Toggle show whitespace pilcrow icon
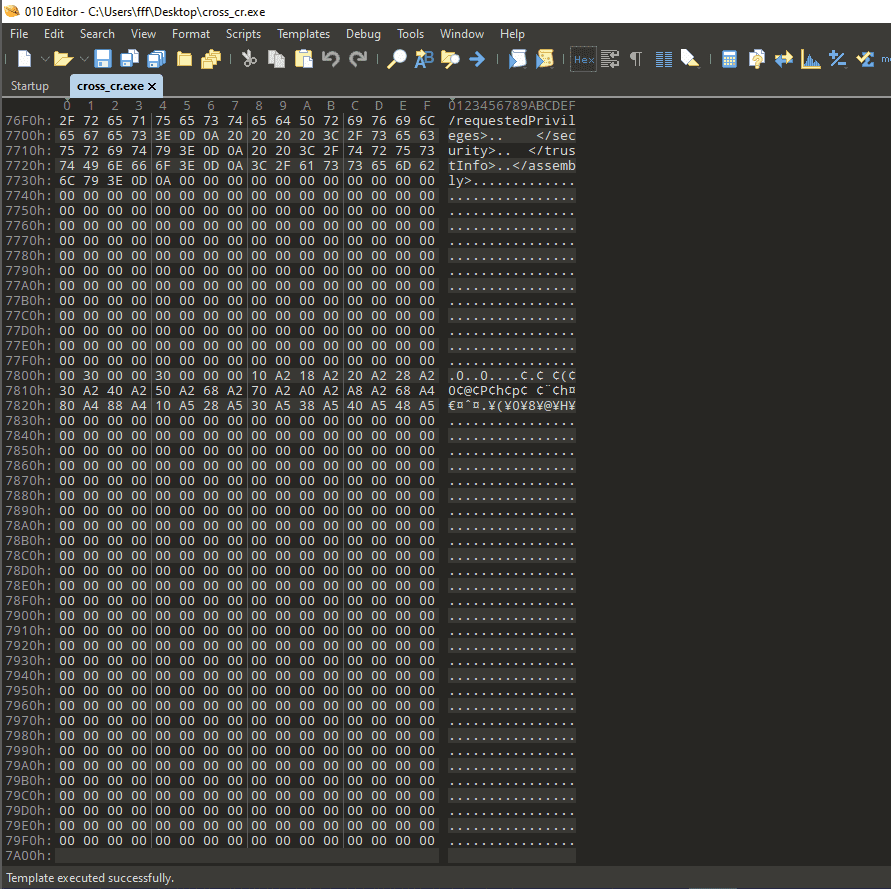Screen dimensions: 891x889 (x=636, y=59)
